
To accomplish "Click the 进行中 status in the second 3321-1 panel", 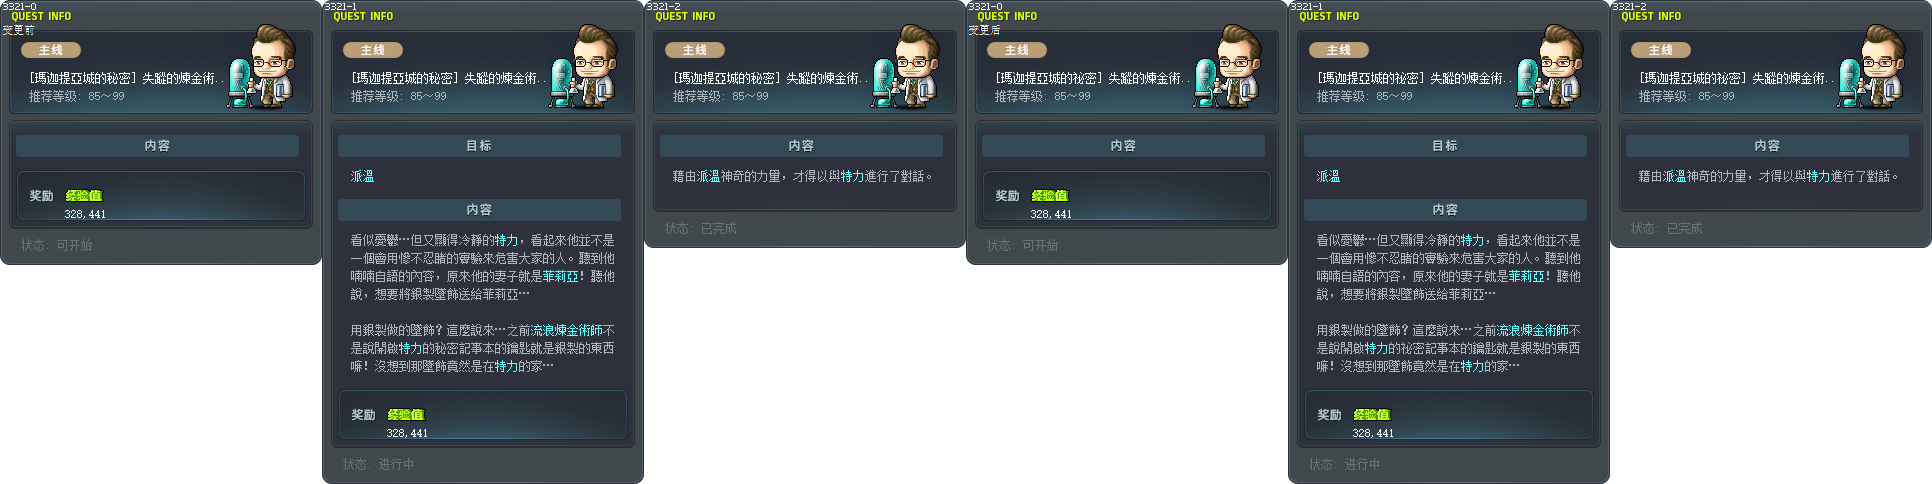I will [1362, 465].
